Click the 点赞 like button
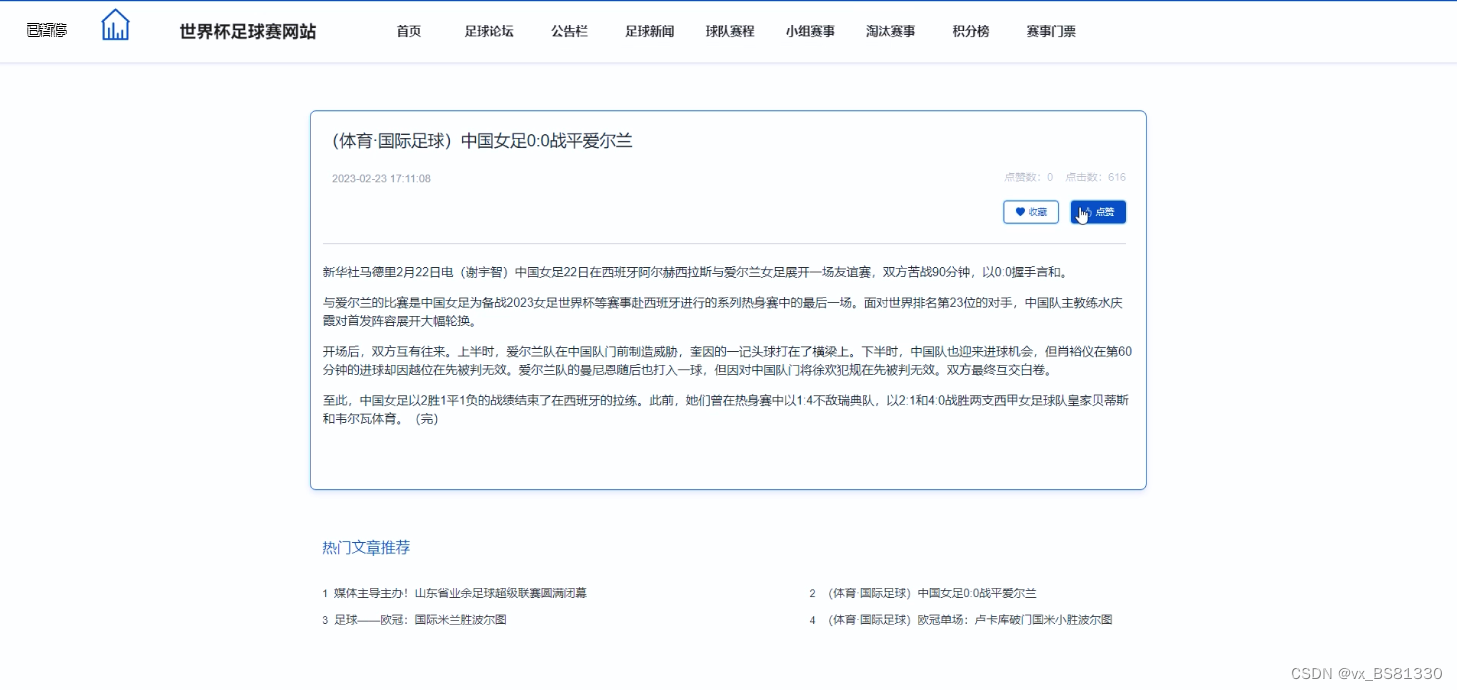Viewport: 1457px width, 690px height. [x=1098, y=212]
